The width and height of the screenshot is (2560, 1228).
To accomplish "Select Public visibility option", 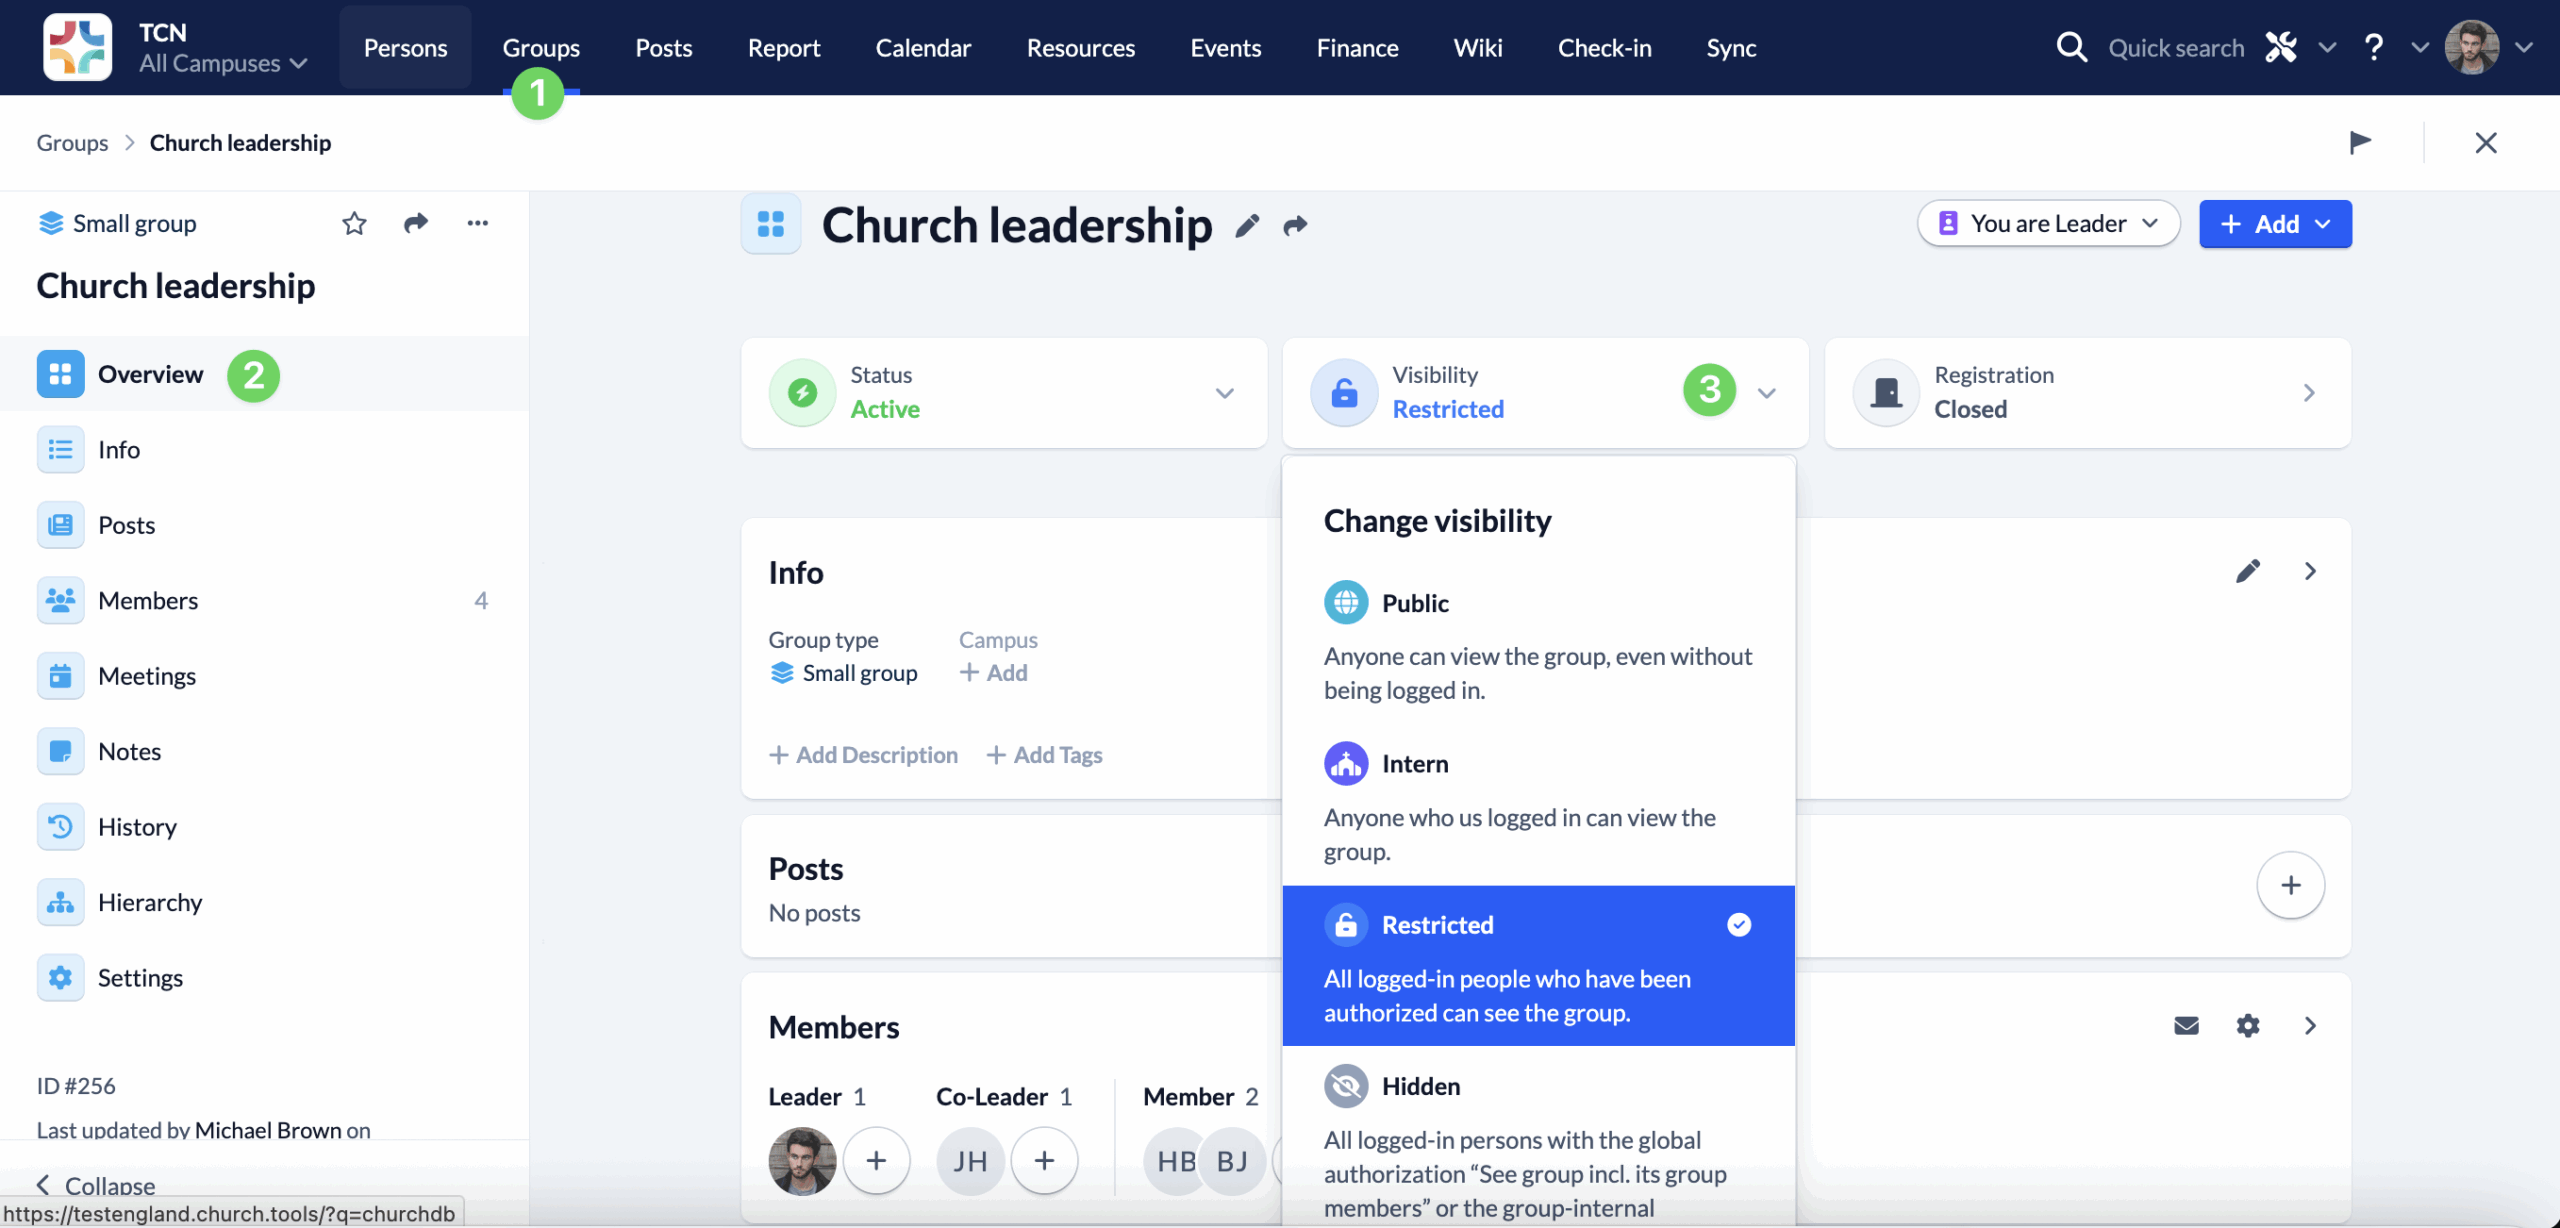I will click(1415, 603).
